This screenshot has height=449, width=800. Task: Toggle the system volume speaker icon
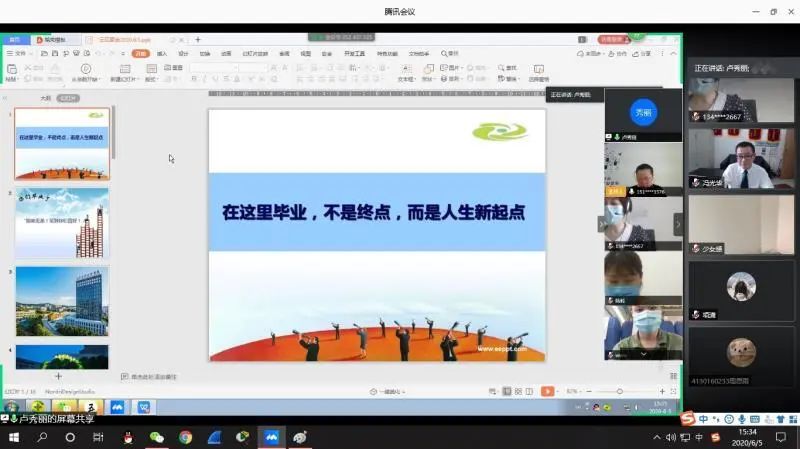click(x=670, y=437)
